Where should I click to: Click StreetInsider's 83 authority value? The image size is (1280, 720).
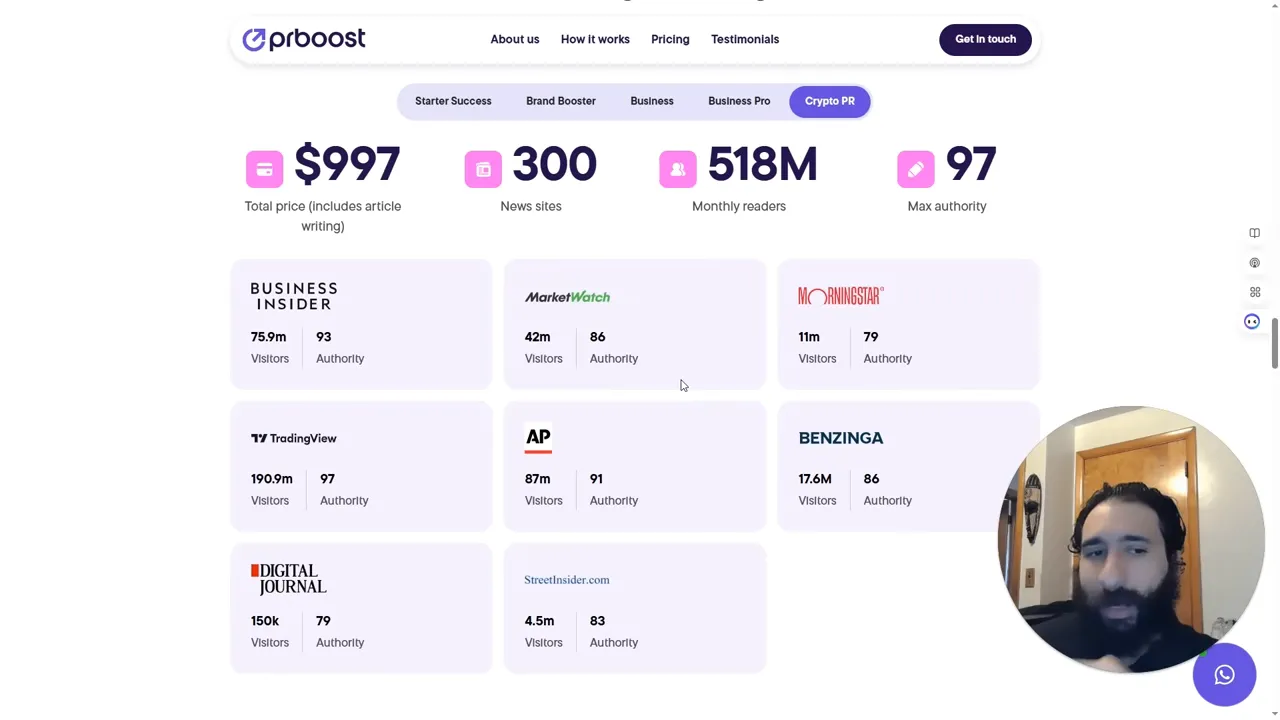(x=597, y=621)
